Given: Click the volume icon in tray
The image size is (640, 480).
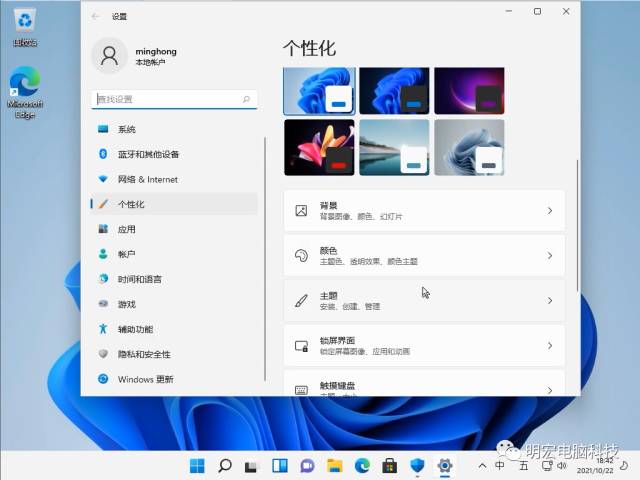Looking at the screenshot, I should 562,465.
